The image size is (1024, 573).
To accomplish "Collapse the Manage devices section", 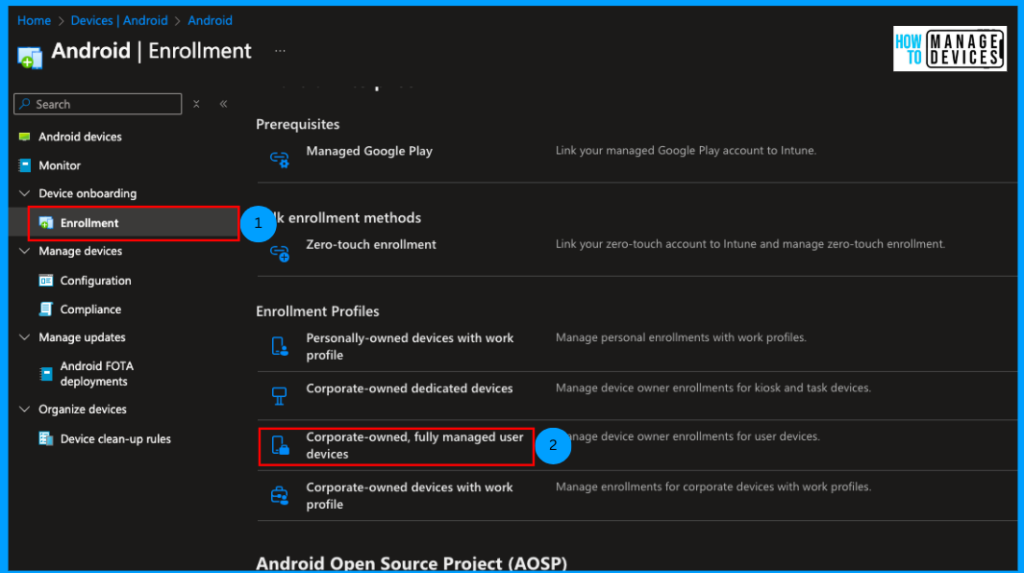I will tap(24, 251).
